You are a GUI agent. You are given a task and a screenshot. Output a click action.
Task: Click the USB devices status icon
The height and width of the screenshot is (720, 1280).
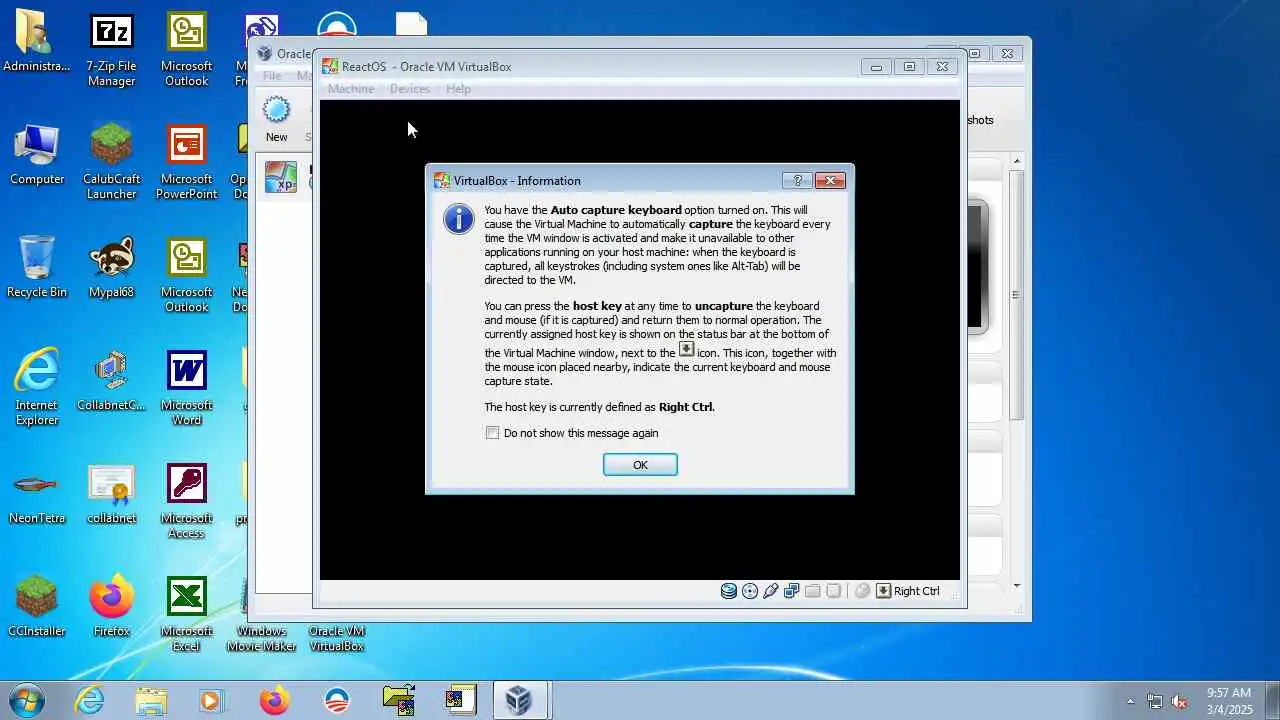(771, 591)
